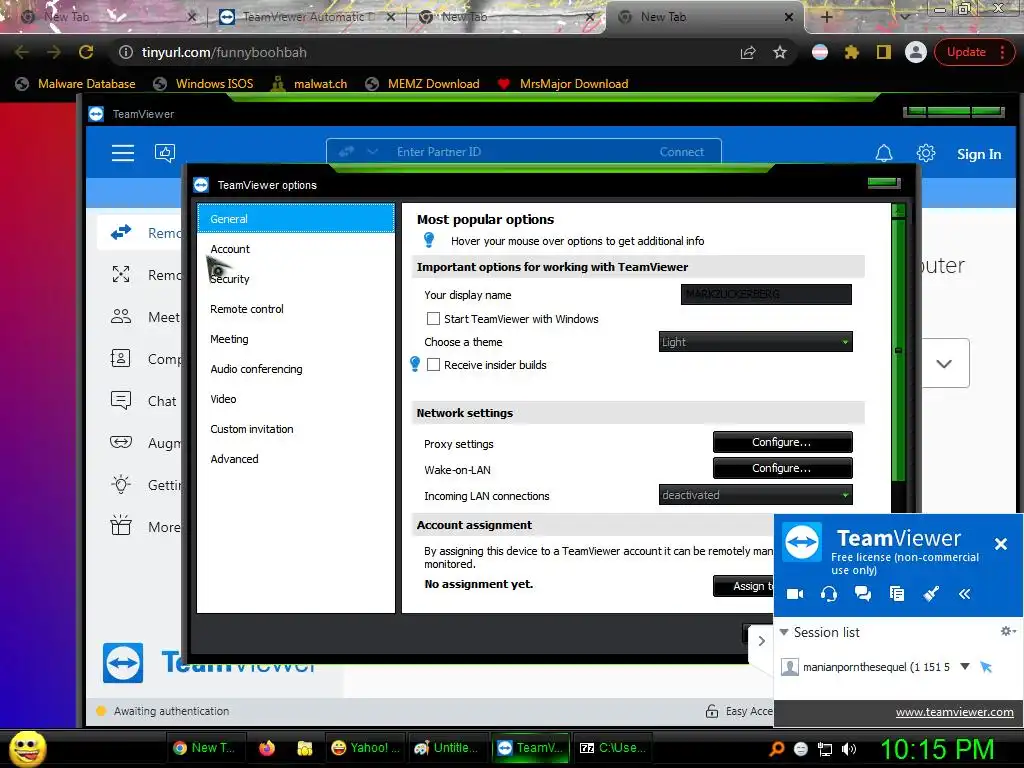Close the TeamViewer session panel
Image resolution: width=1024 pixels, height=768 pixels.
1000,543
